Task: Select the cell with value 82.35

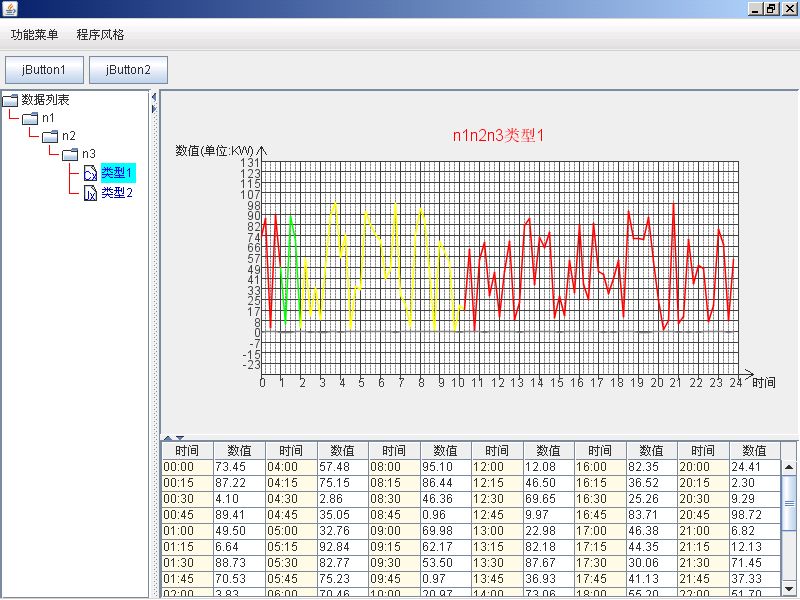Action: click(x=652, y=467)
